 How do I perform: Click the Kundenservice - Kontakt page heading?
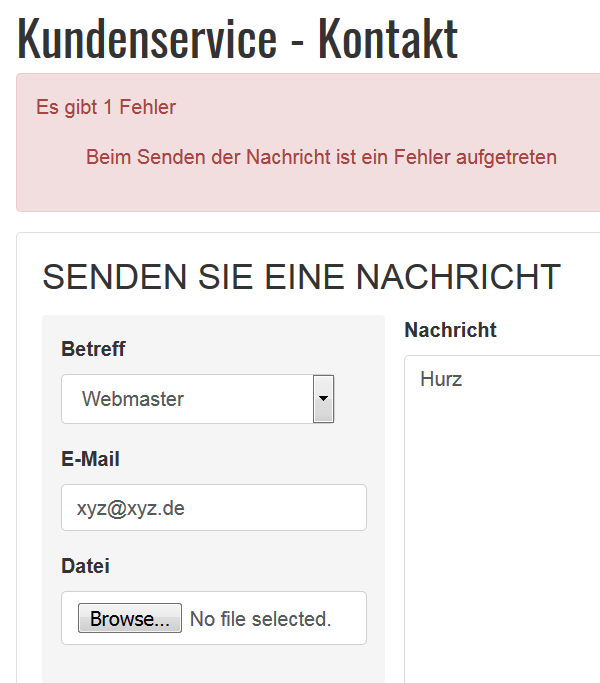point(237,38)
